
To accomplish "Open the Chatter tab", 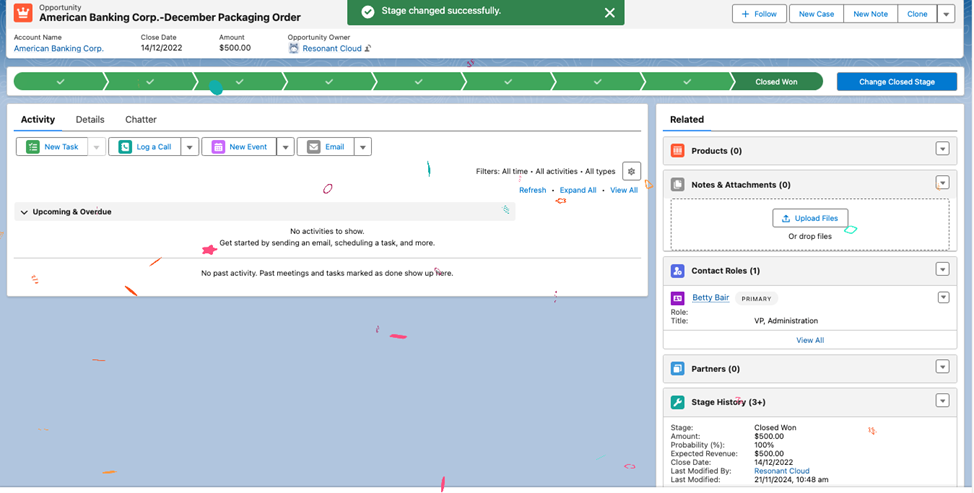I will [141, 120].
